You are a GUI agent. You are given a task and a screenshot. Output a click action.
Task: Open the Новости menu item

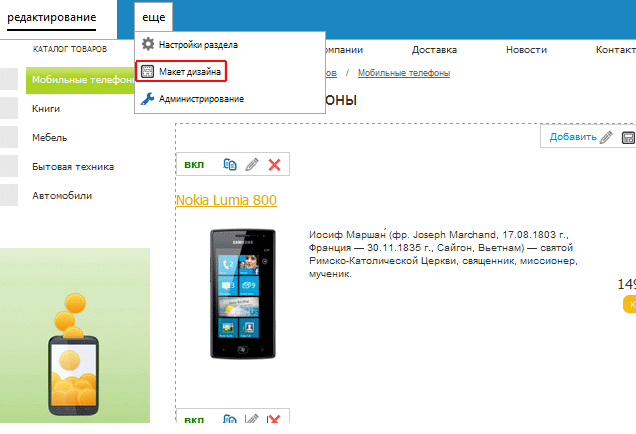click(x=526, y=49)
